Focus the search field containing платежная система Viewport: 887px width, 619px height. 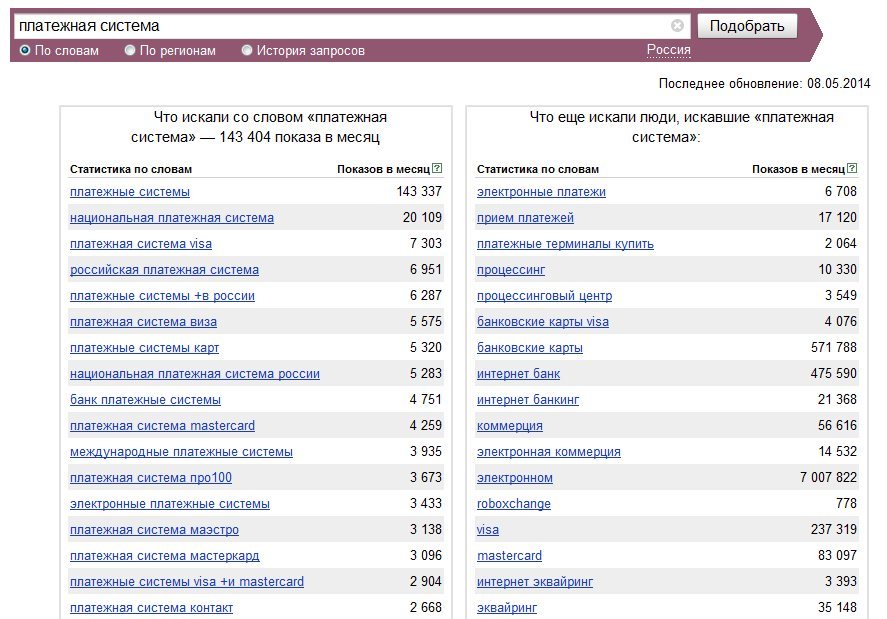[342, 25]
